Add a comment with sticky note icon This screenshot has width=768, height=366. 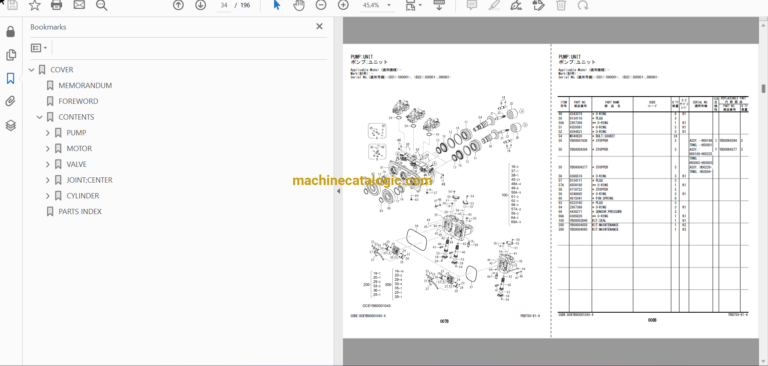tap(472, 5)
